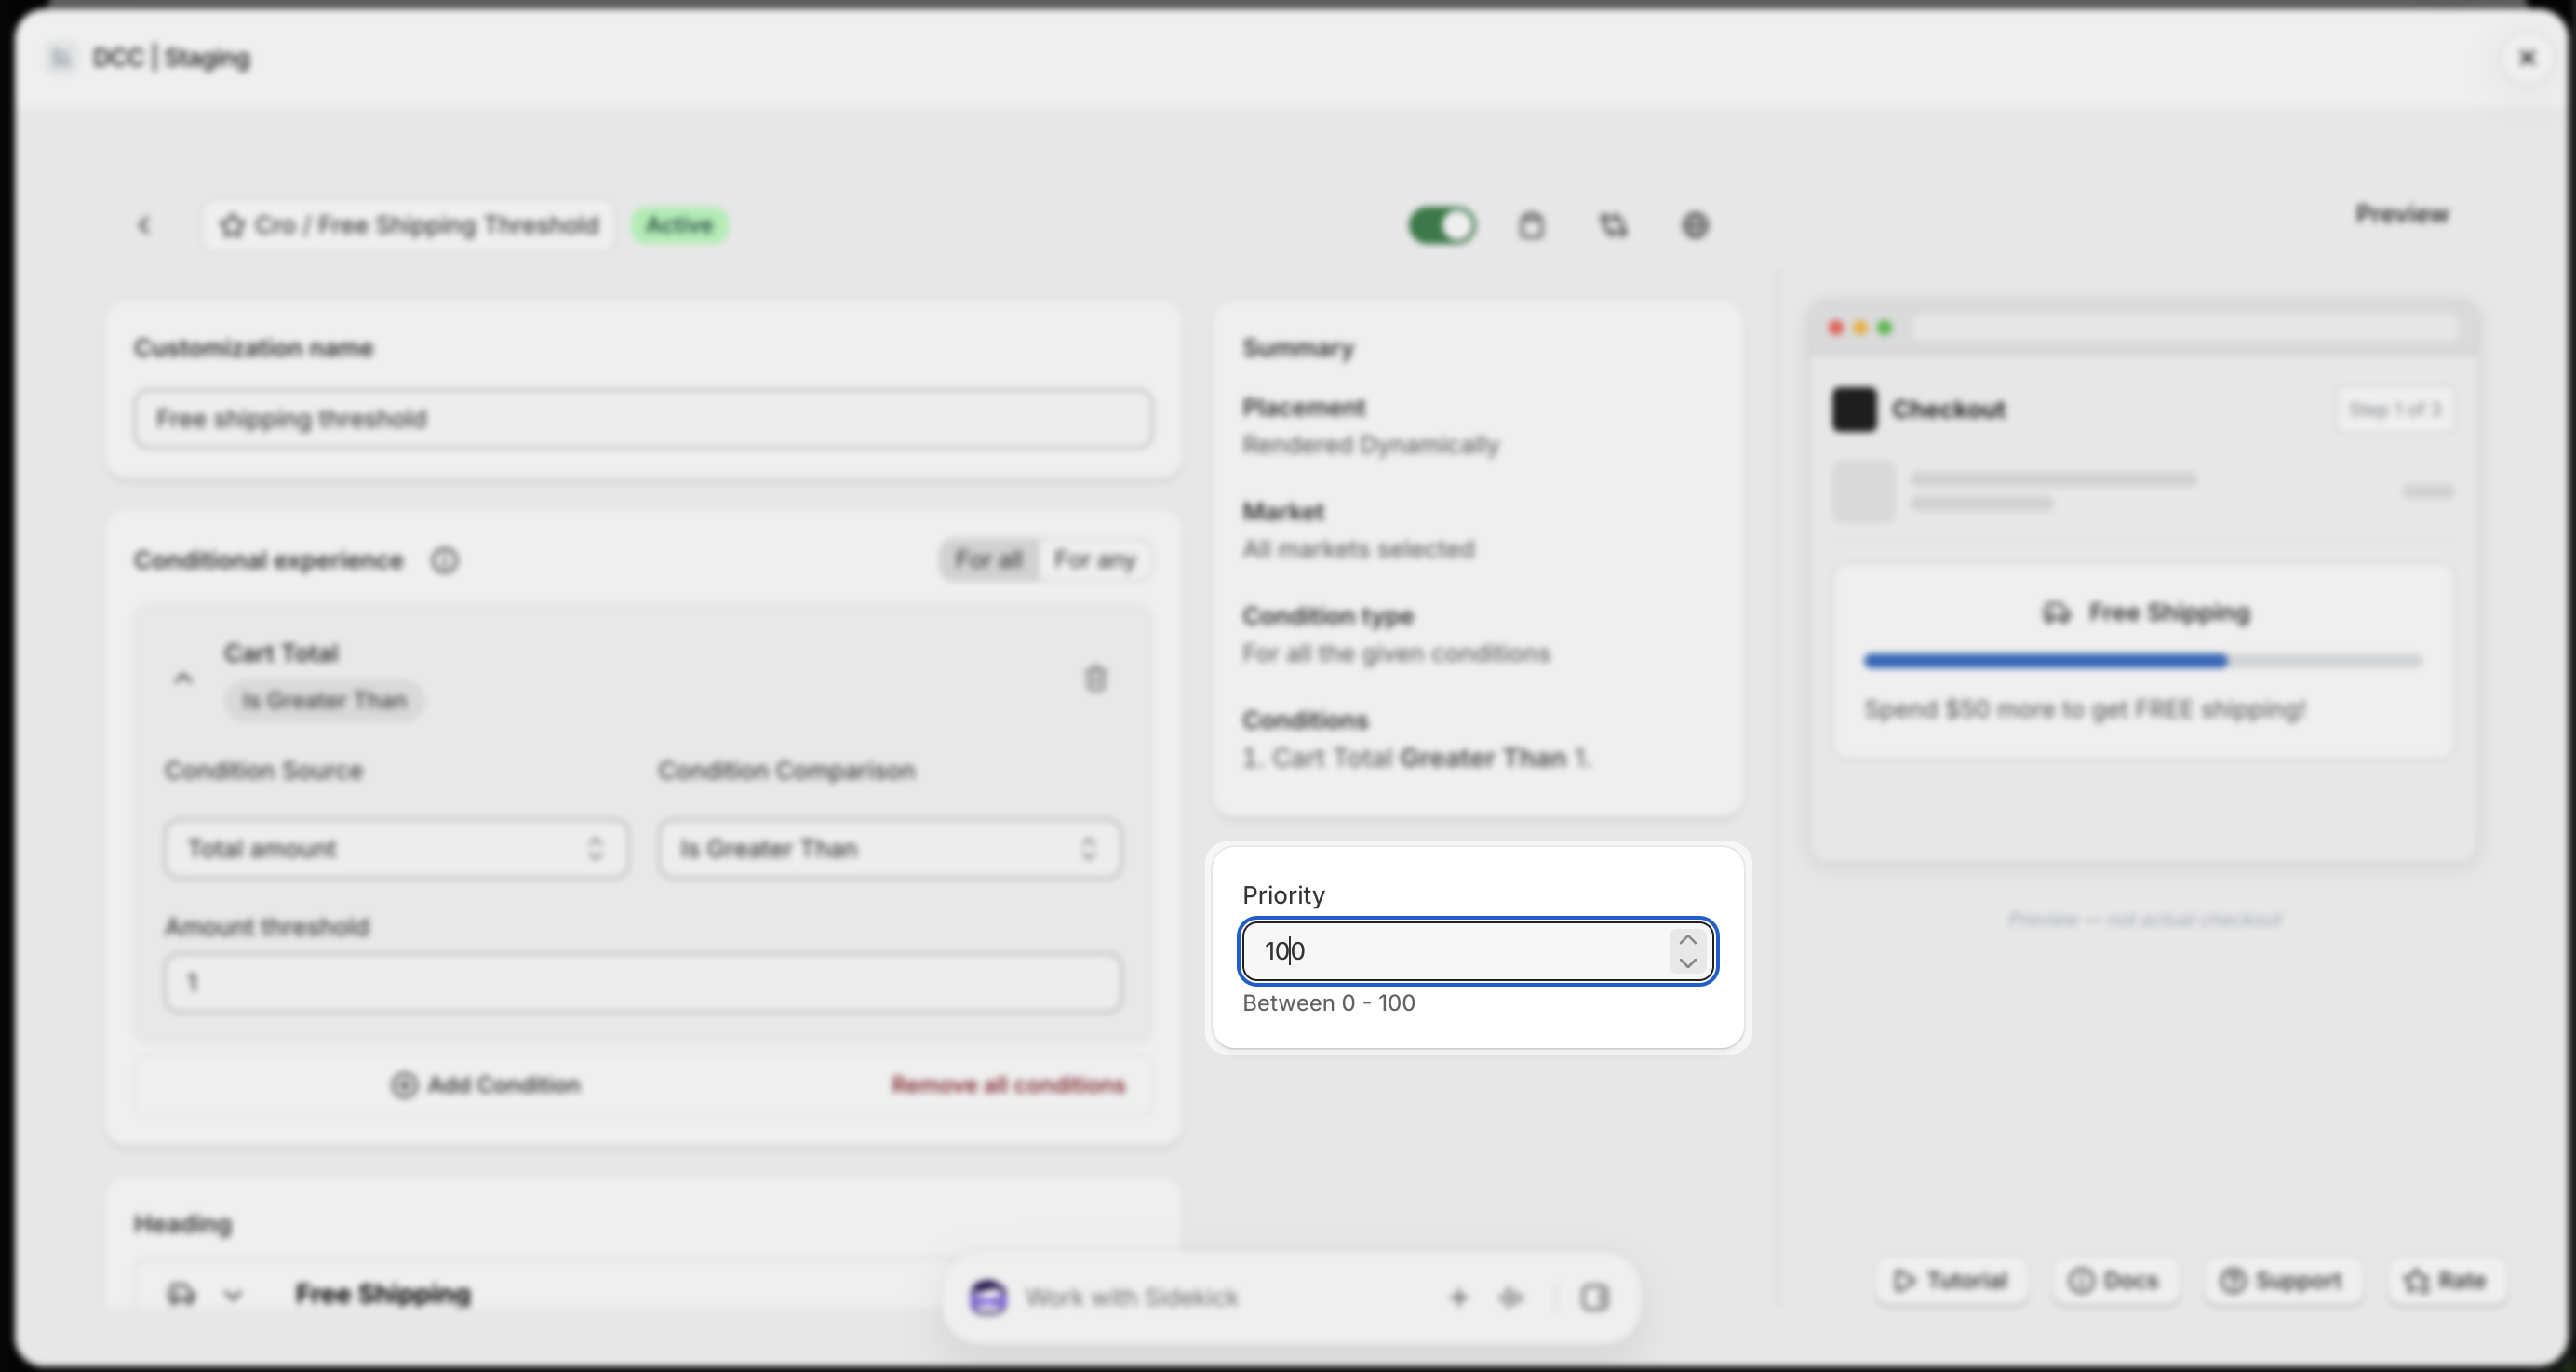Collapse the Cart Total condition
This screenshot has width=2576, height=1372.
click(x=182, y=679)
